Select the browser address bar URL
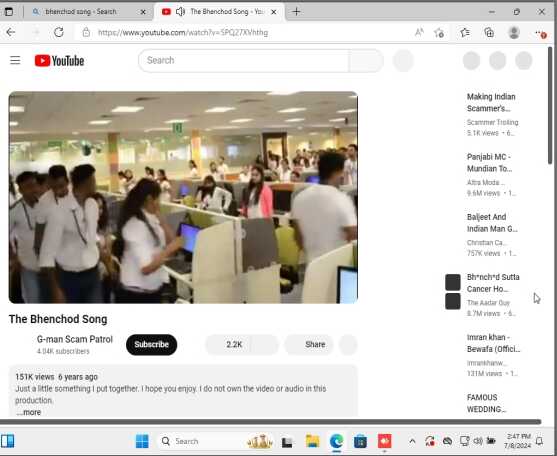 pyautogui.click(x=183, y=33)
